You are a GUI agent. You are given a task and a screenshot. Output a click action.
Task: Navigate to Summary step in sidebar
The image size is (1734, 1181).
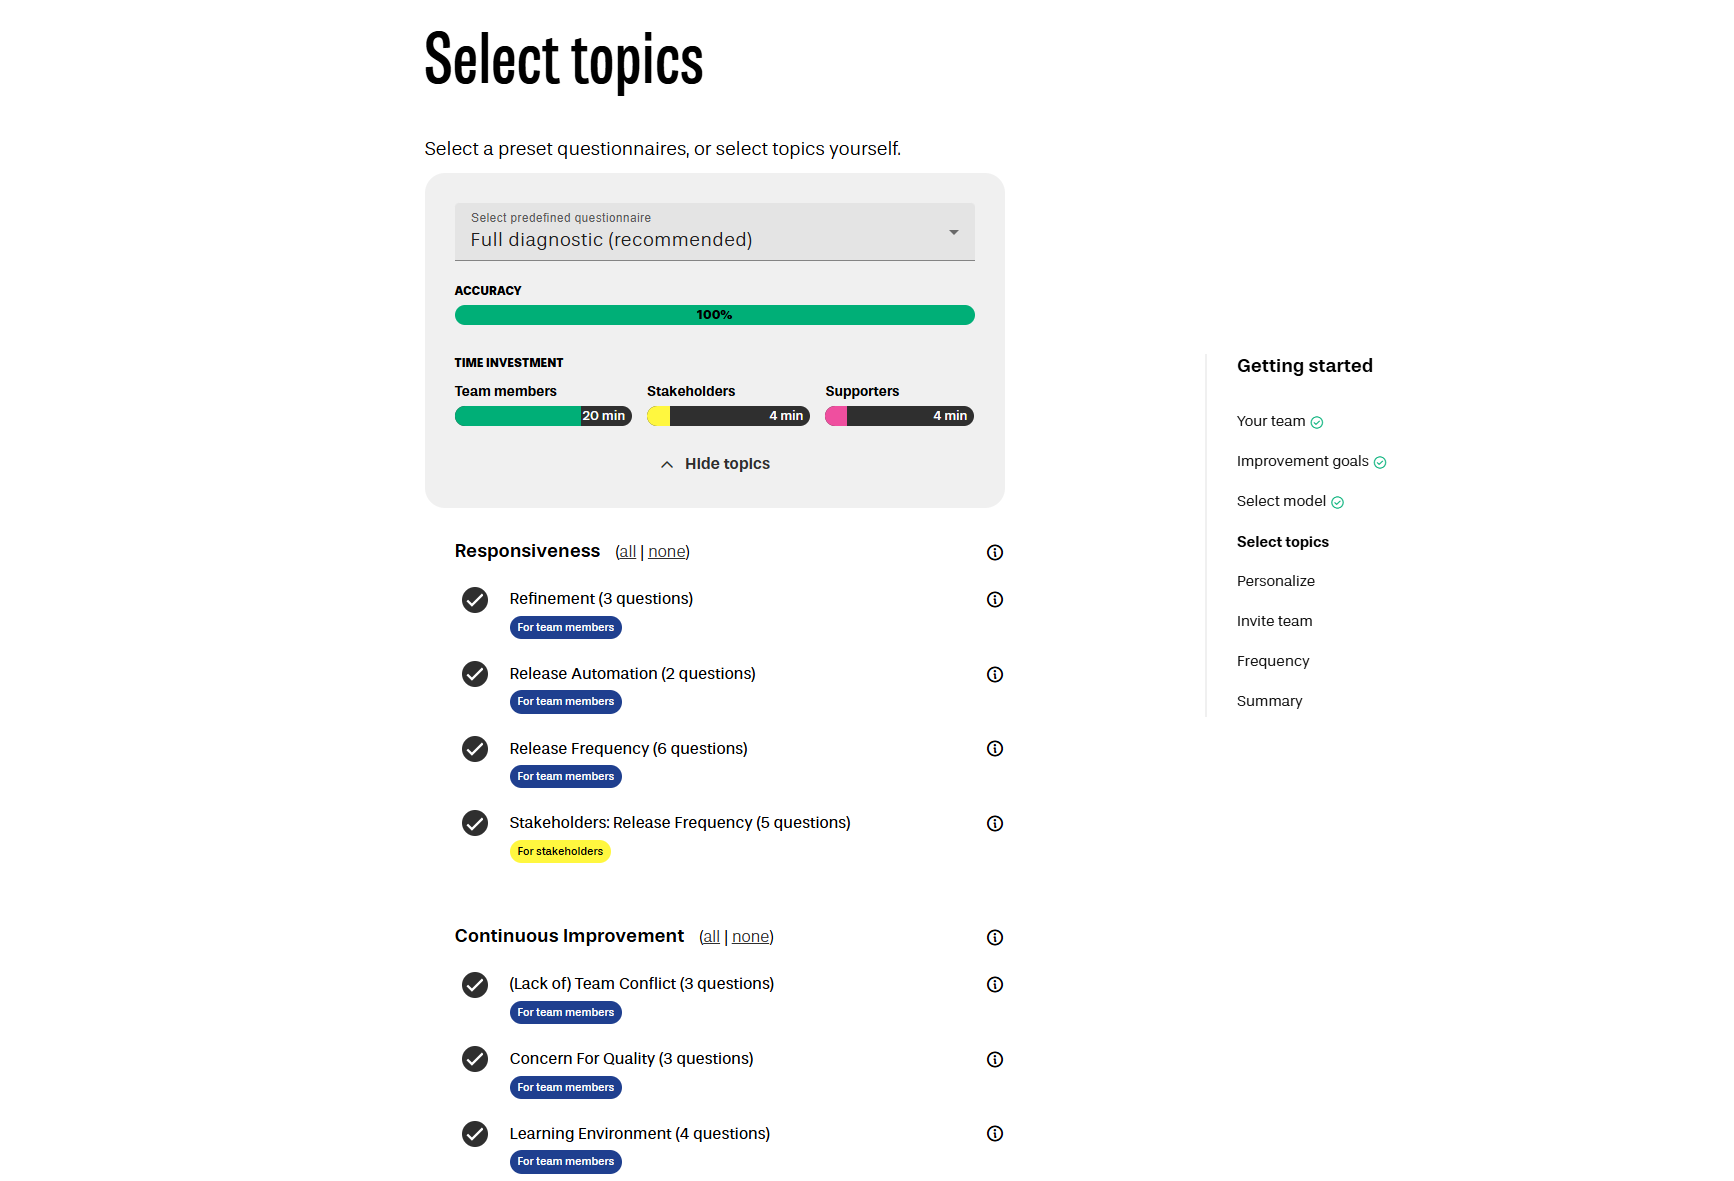1269,701
